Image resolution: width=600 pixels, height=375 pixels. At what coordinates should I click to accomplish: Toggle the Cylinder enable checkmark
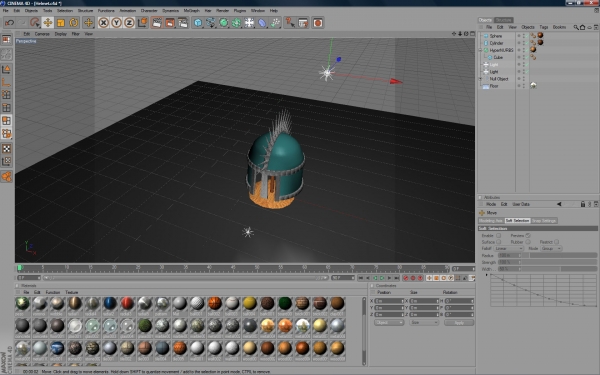tap(527, 43)
